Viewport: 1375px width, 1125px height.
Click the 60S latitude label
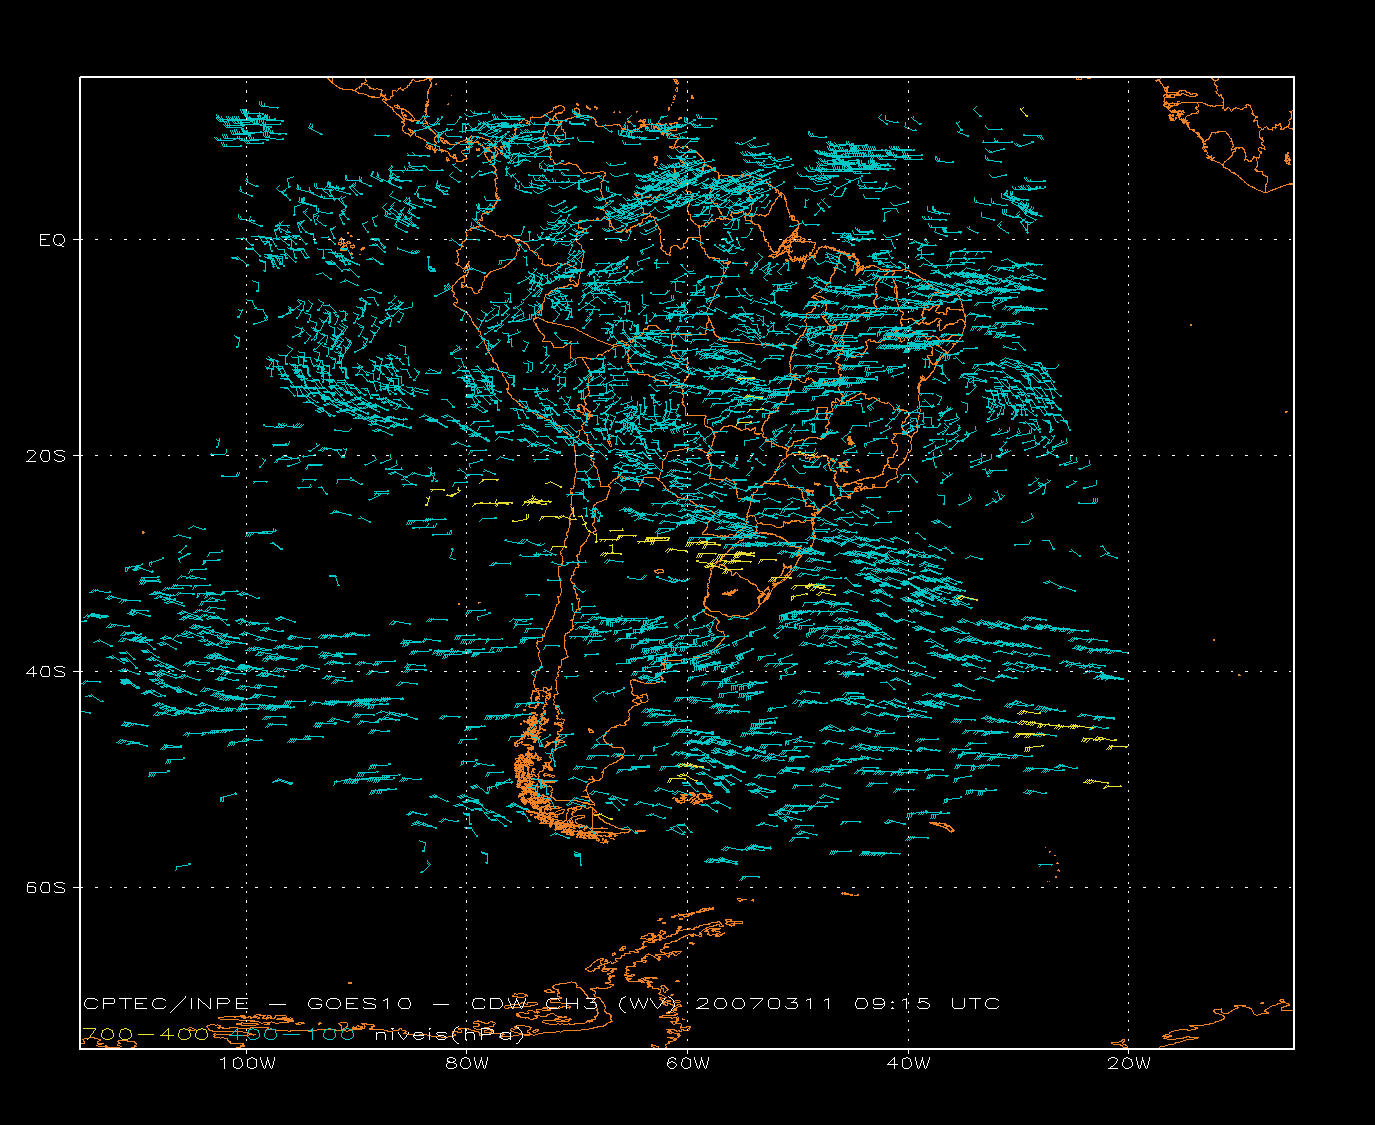point(45,888)
